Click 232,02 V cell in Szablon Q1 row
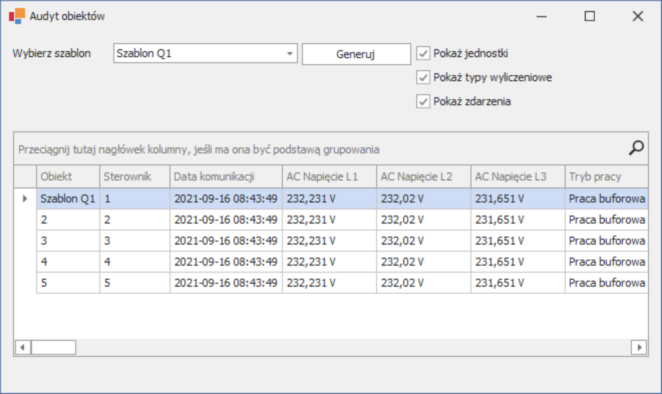 point(424,198)
